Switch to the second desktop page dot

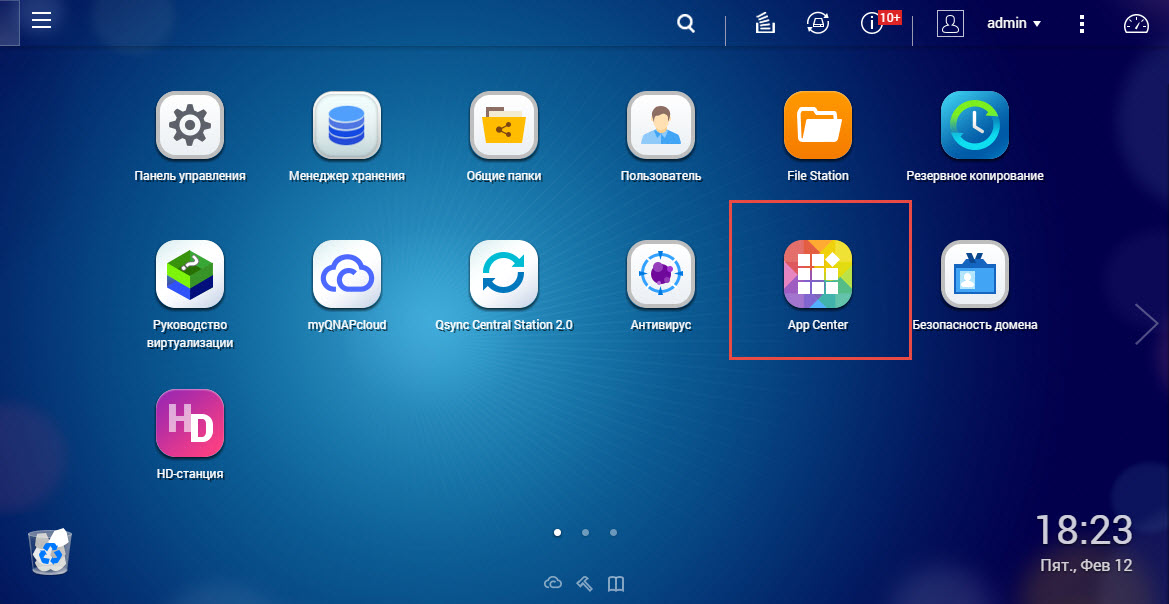click(x=585, y=532)
